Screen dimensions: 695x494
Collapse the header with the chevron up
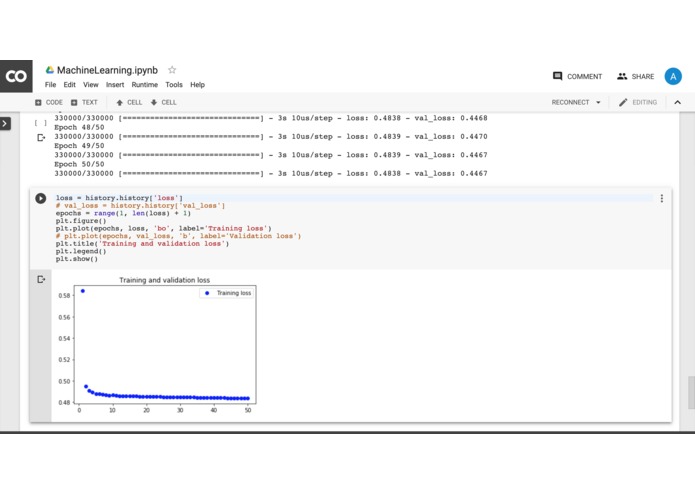click(677, 102)
